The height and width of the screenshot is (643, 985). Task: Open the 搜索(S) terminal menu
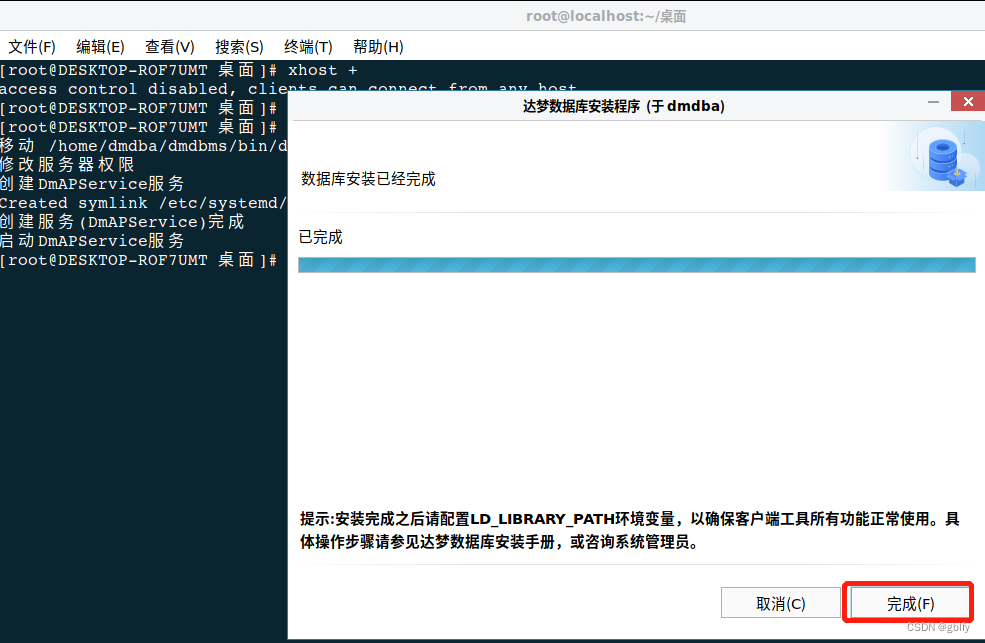[x=239, y=47]
